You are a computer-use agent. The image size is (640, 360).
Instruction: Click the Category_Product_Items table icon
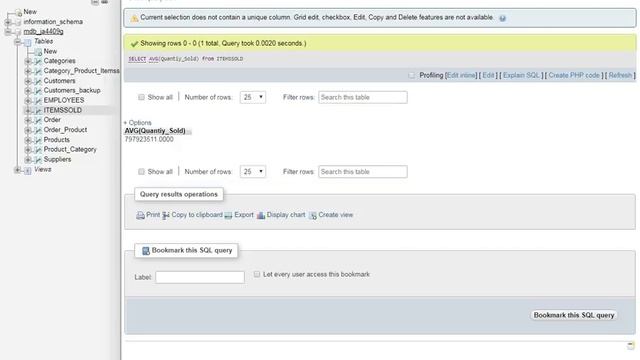tap(38, 71)
